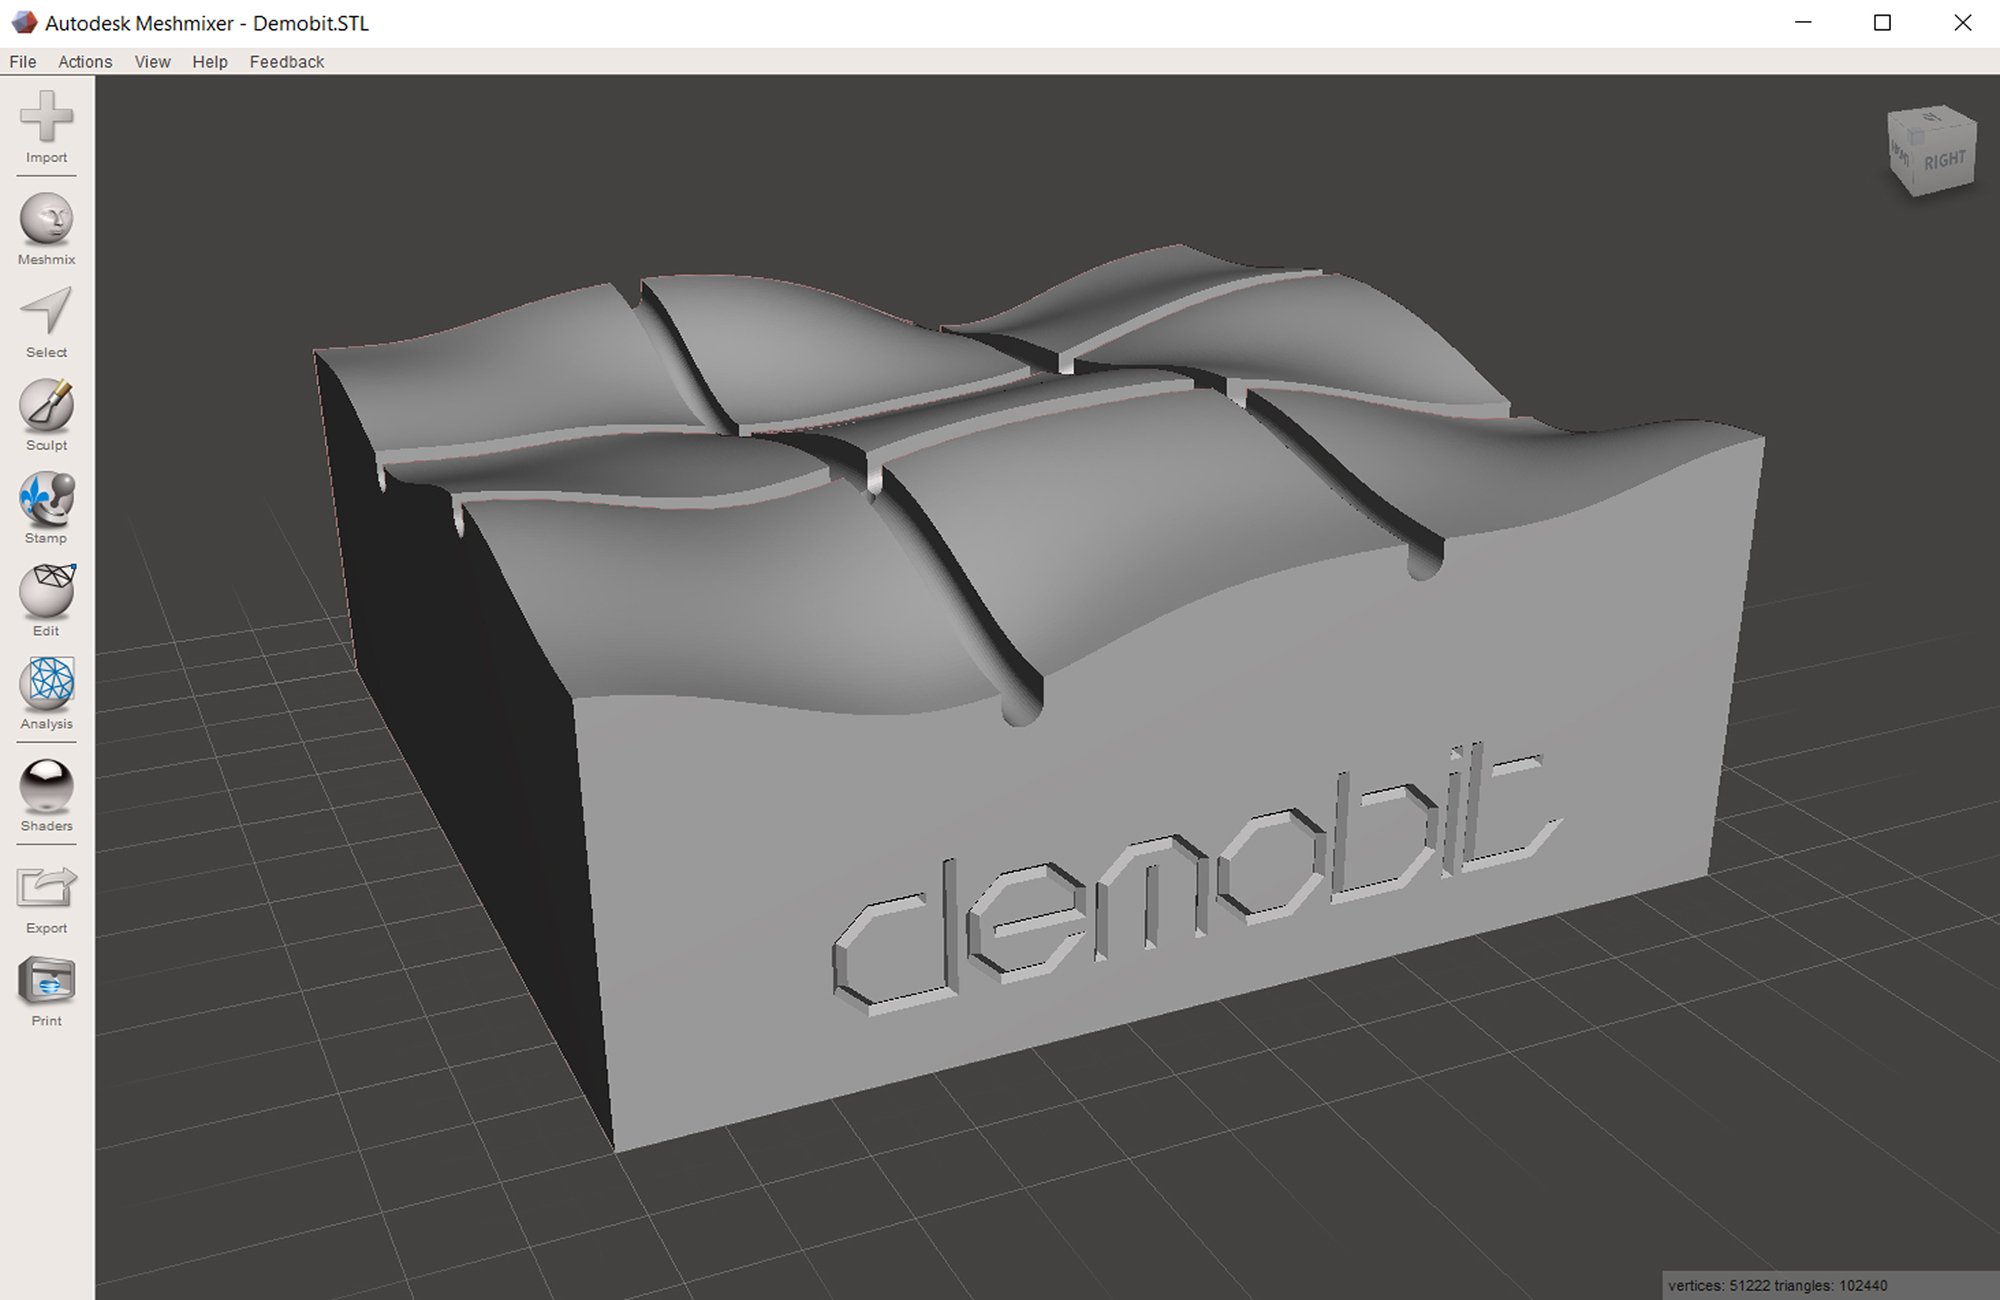Close the Meshmixer window
Image resolution: width=2000 pixels, height=1300 pixels.
pos(1962,22)
